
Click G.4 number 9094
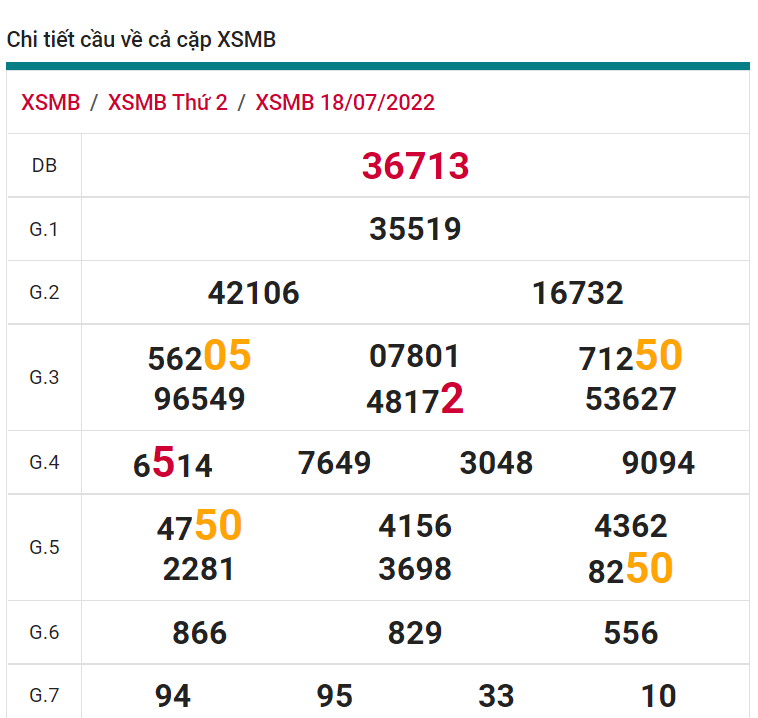658,463
